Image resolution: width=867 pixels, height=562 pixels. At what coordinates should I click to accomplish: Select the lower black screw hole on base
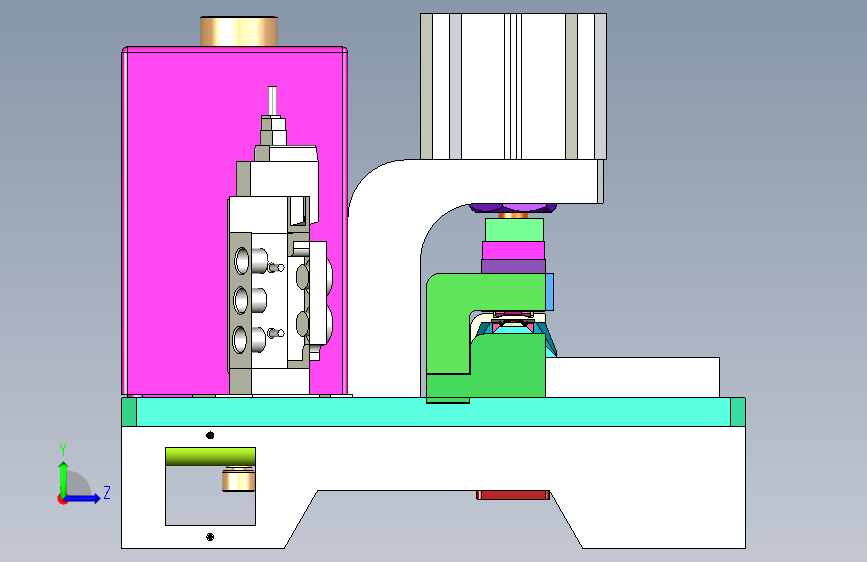click(210, 537)
